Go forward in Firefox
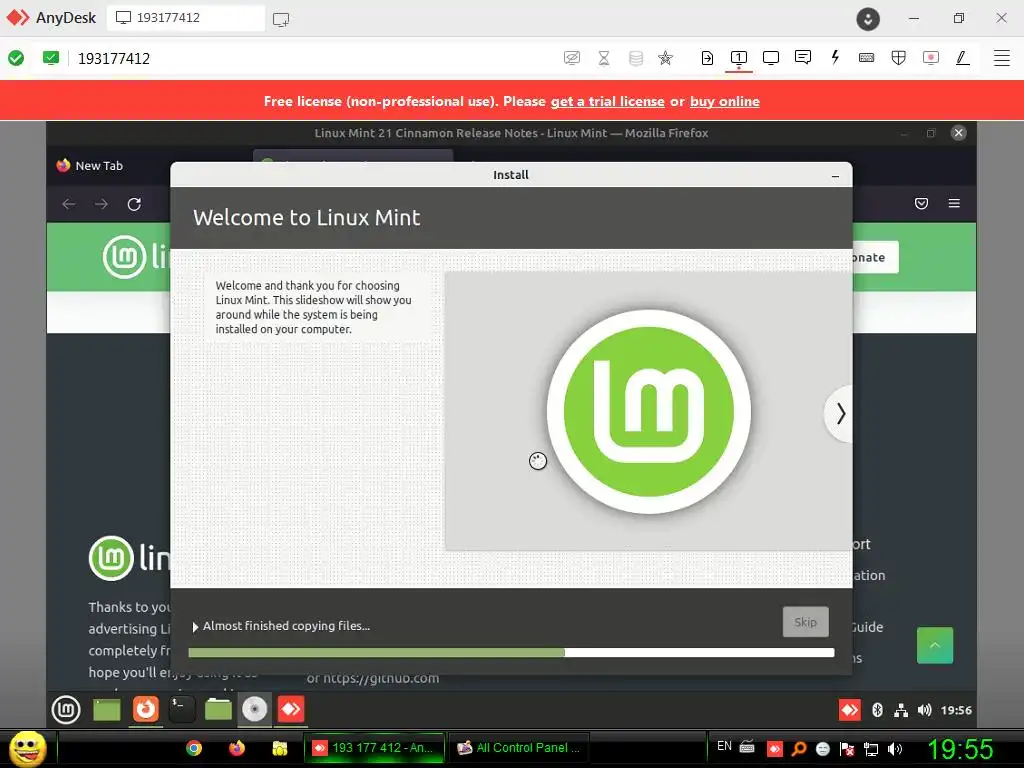1024x768 pixels. (101, 204)
